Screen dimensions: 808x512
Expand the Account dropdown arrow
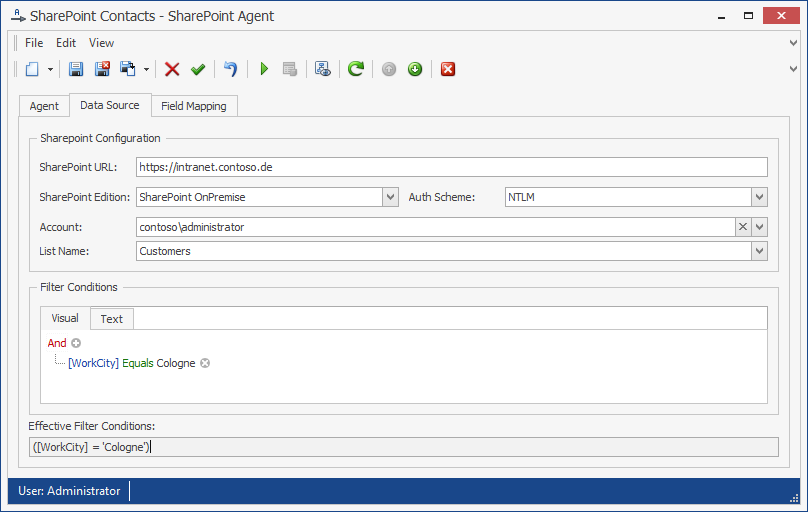click(x=759, y=227)
